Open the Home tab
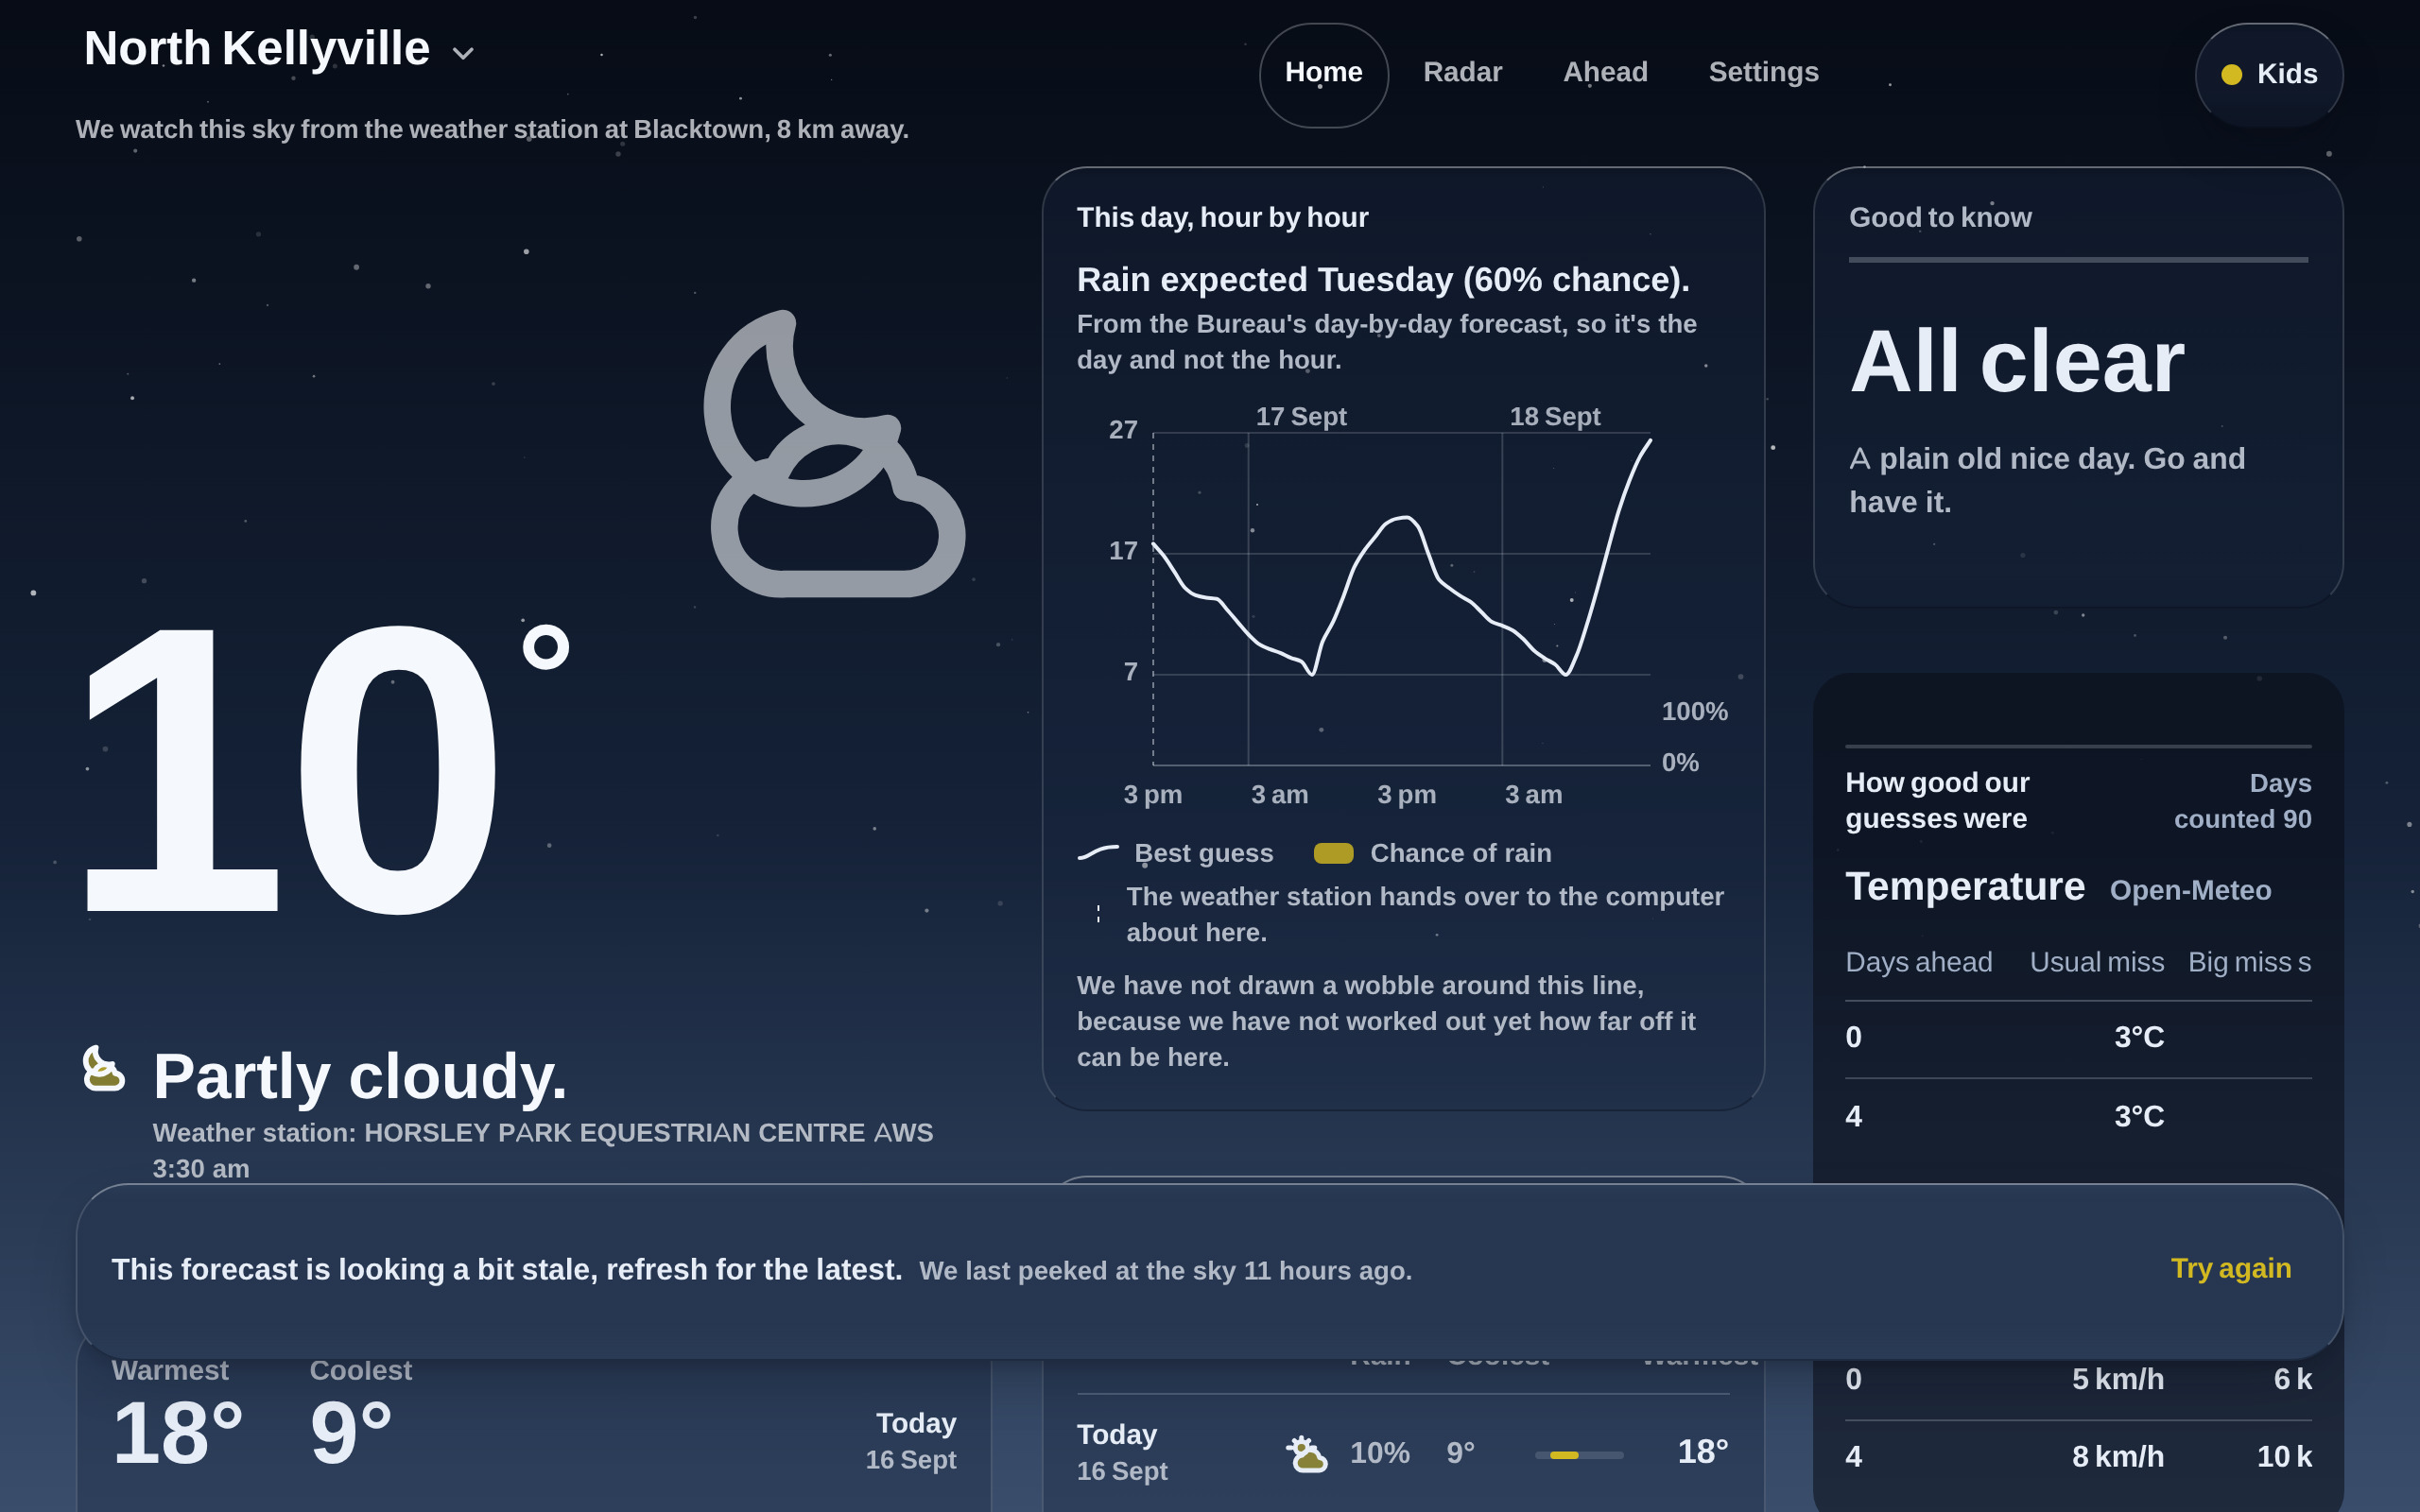The image size is (2420, 1512). tap(1323, 73)
